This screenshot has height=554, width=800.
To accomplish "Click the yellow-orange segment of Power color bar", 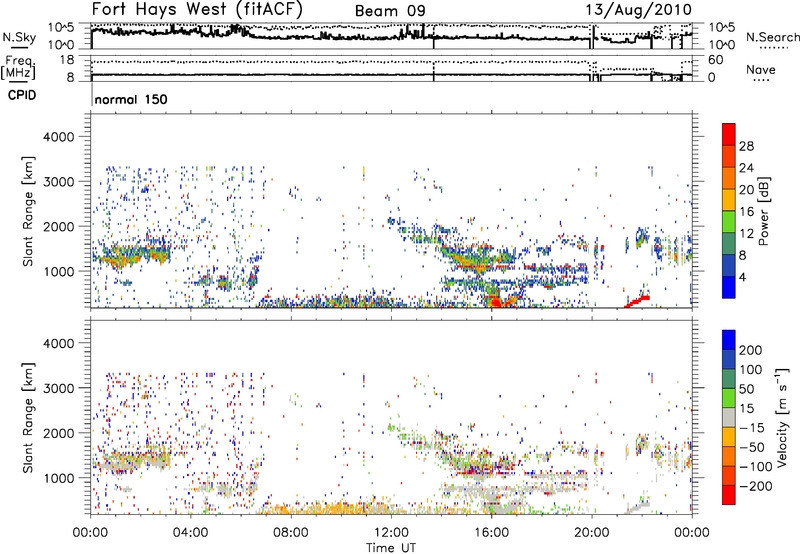I will point(729,199).
